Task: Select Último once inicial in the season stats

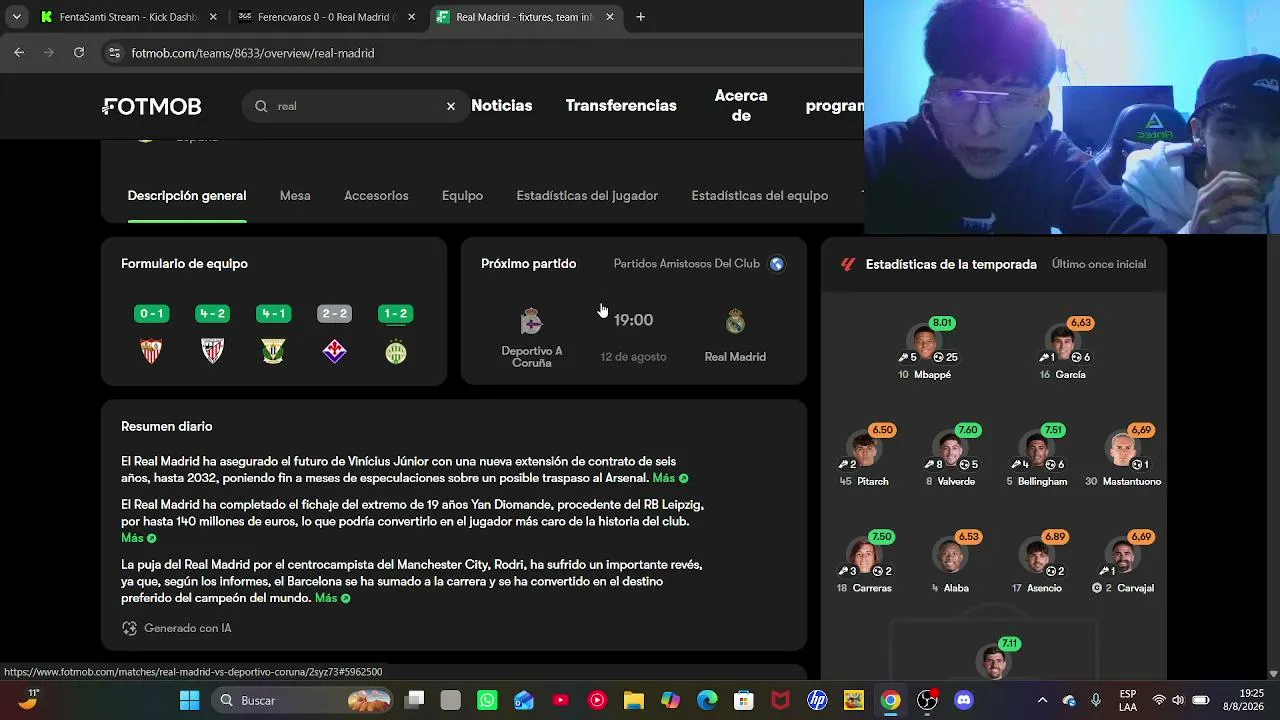Action: (1099, 264)
